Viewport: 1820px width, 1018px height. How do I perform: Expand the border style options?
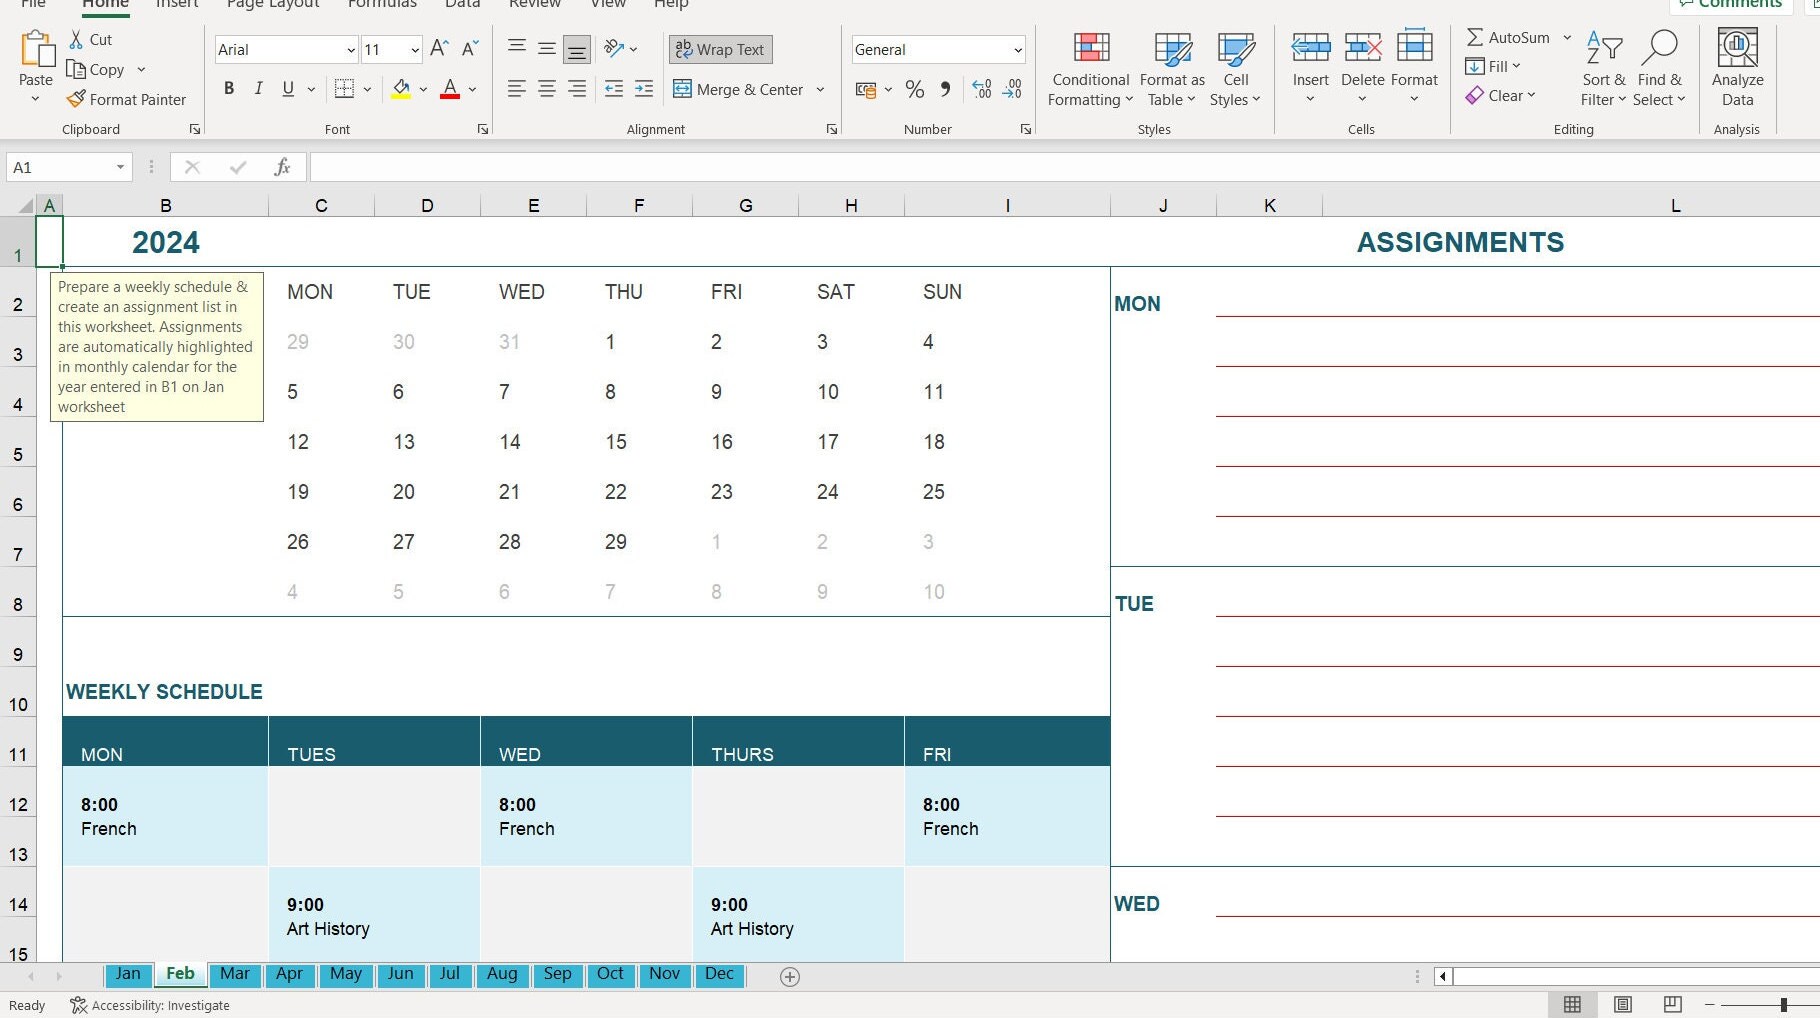pos(367,89)
